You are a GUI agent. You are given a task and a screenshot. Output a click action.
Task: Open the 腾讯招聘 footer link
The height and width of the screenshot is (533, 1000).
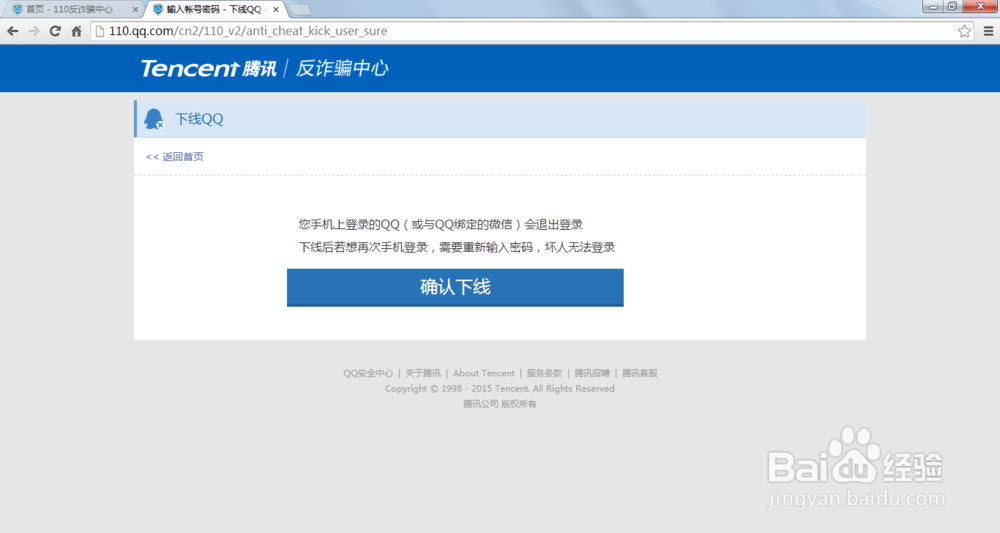592,373
